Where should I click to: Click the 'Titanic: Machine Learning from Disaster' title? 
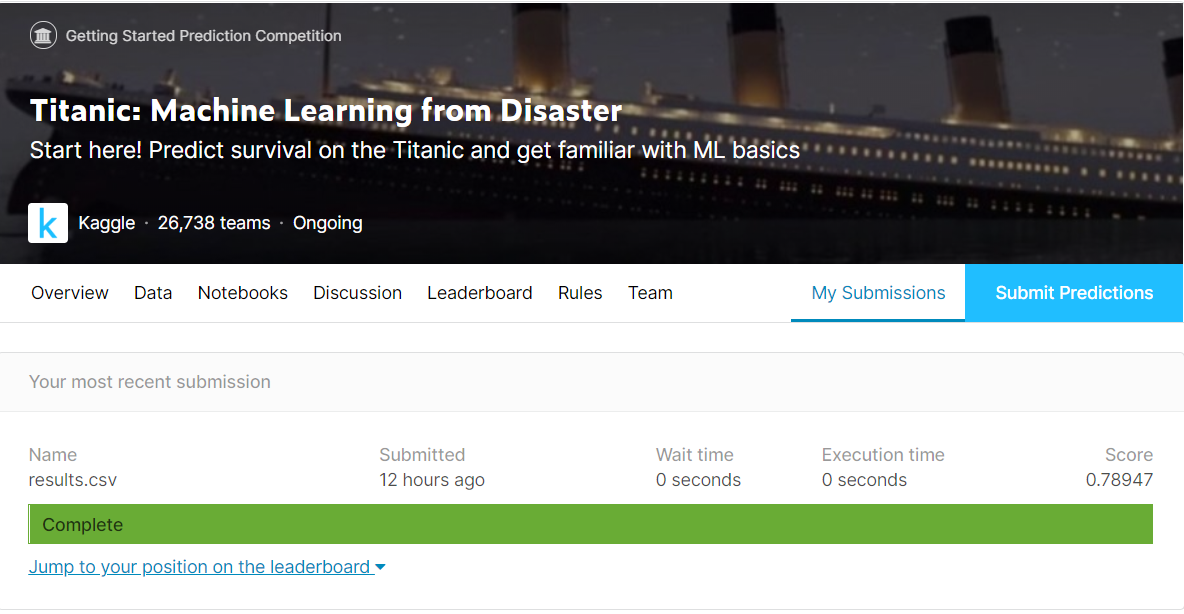(325, 111)
